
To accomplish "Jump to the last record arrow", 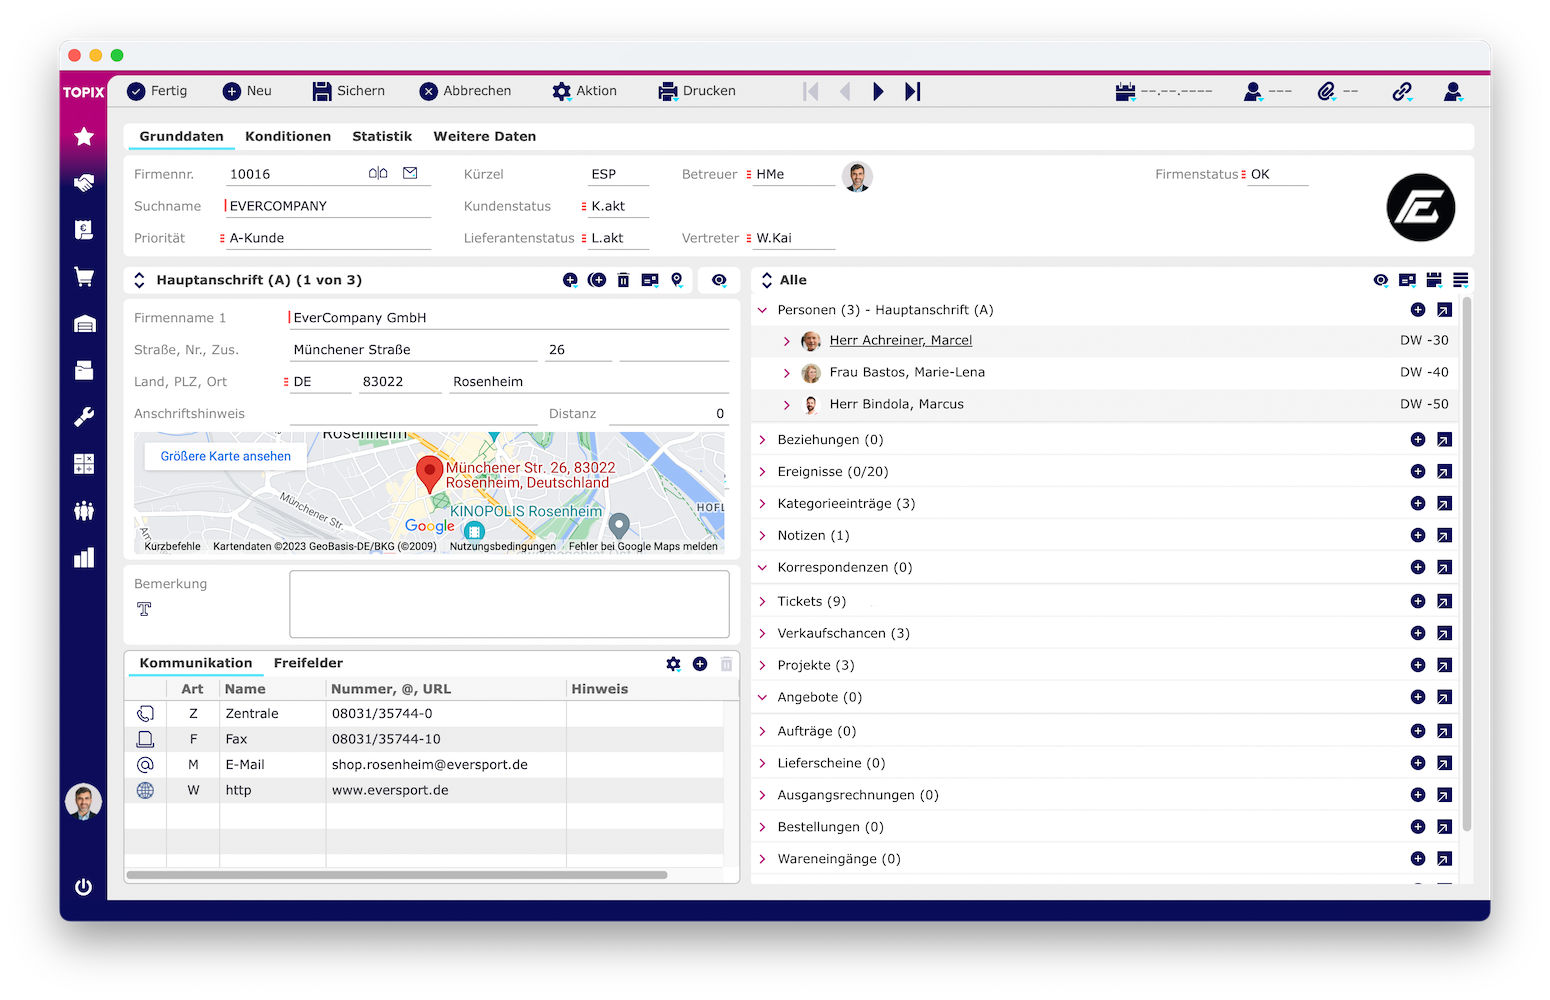I will pyautogui.click(x=912, y=91).
